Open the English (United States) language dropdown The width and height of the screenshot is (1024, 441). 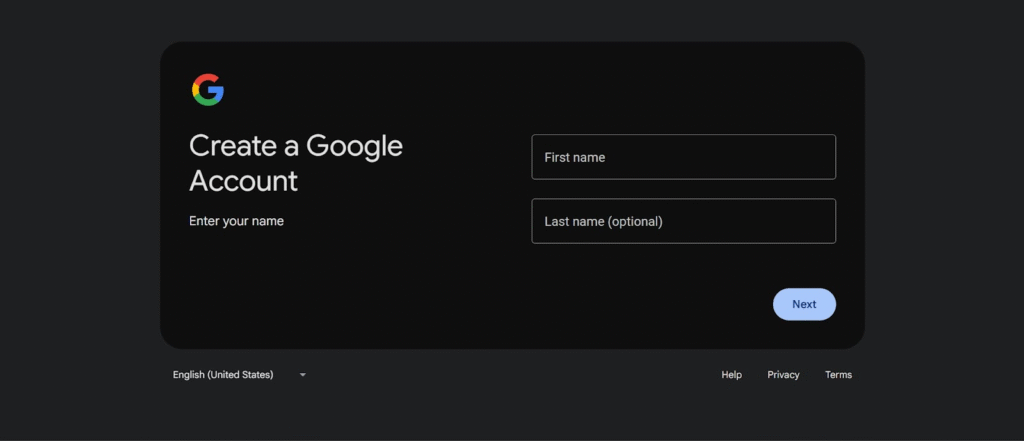pos(239,374)
